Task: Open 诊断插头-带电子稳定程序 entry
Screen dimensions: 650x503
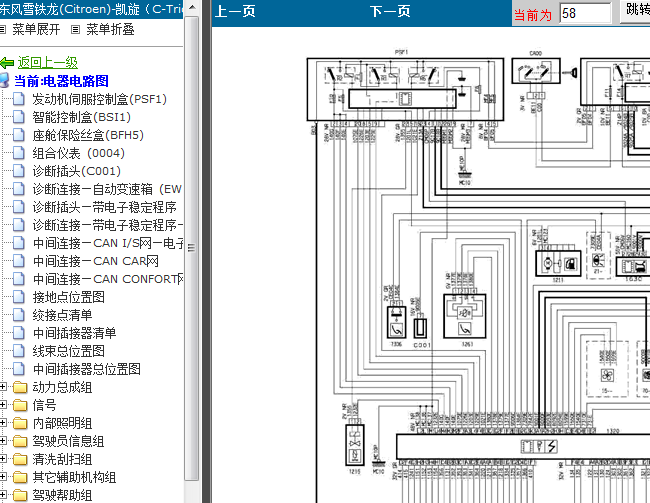Action: pos(104,207)
